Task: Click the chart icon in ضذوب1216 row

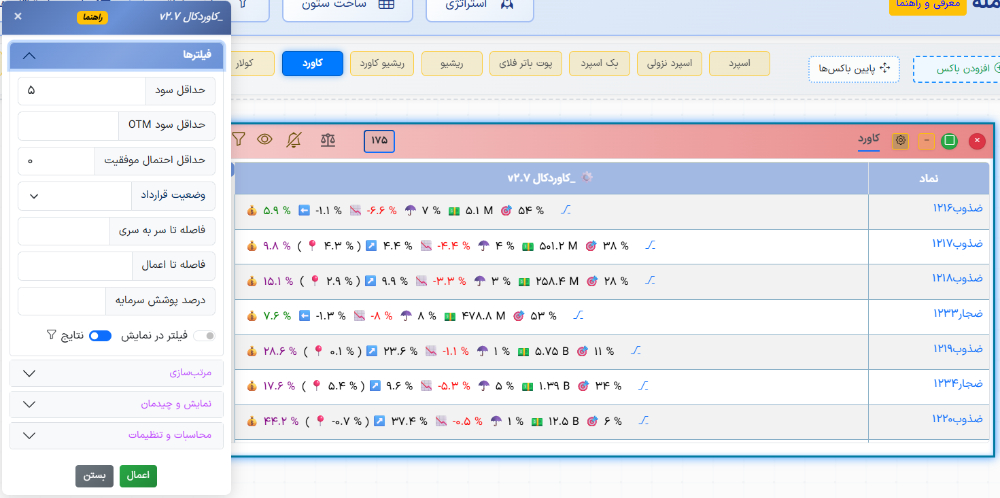Action: (x=566, y=210)
